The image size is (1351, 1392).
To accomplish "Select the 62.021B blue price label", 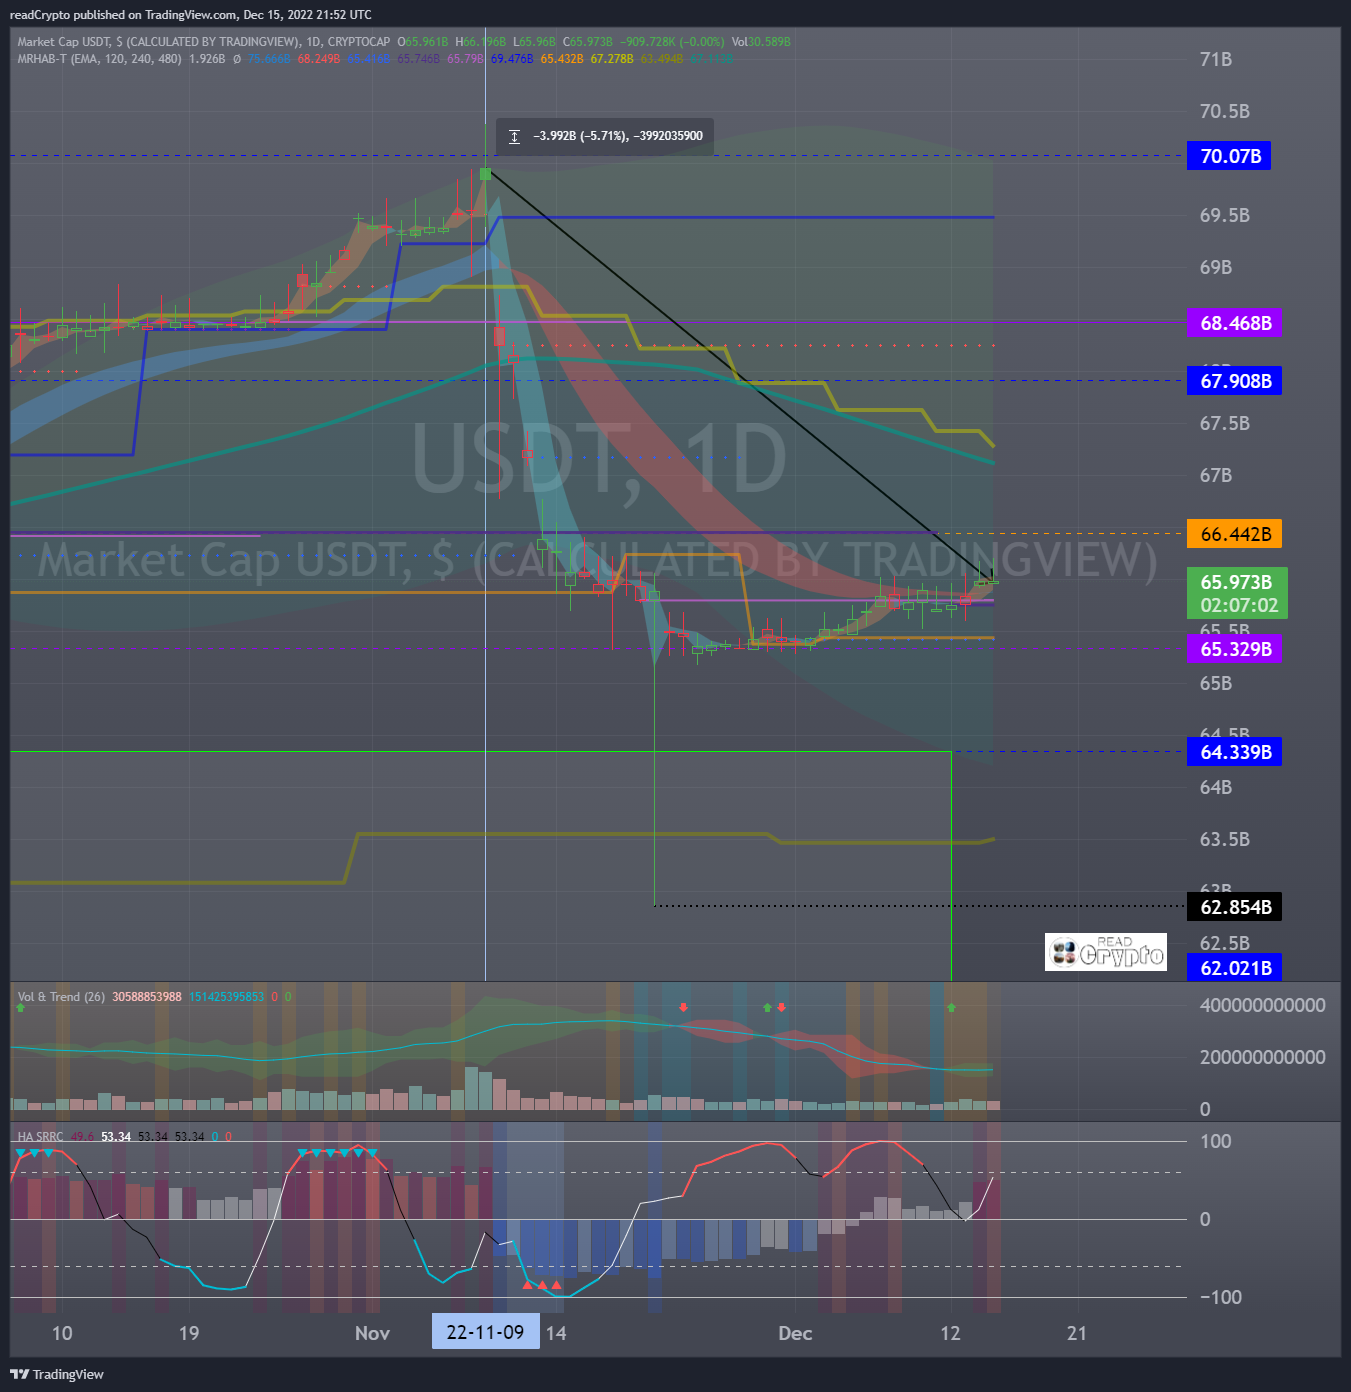I will 1234,968.
